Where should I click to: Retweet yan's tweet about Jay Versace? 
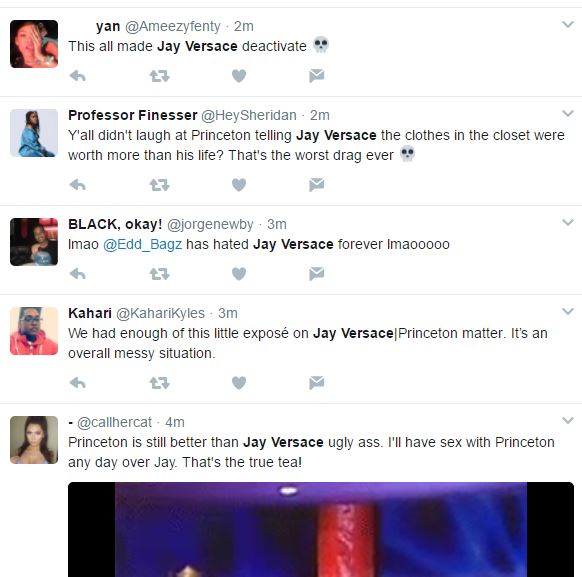pos(160,76)
